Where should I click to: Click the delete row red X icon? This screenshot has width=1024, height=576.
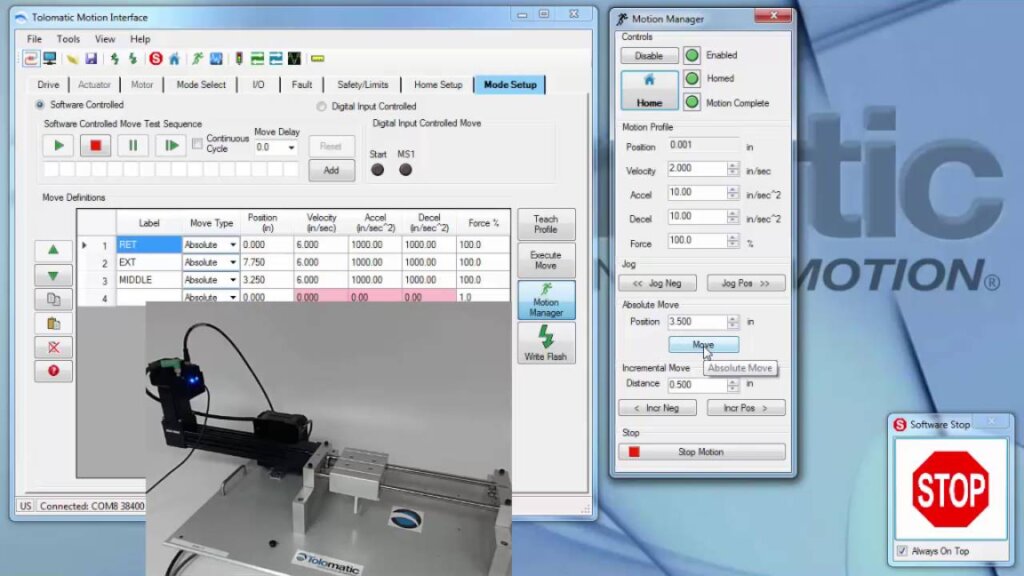[x=53, y=347]
